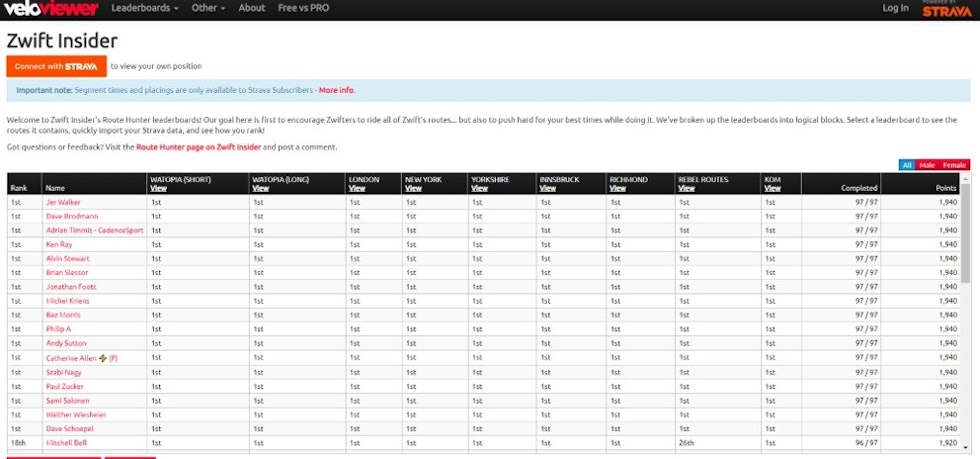Image resolution: width=980 pixels, height=459 pixels.
Task: Visit Route Hunter page on Zwift Insider
Action: (198, 148)
